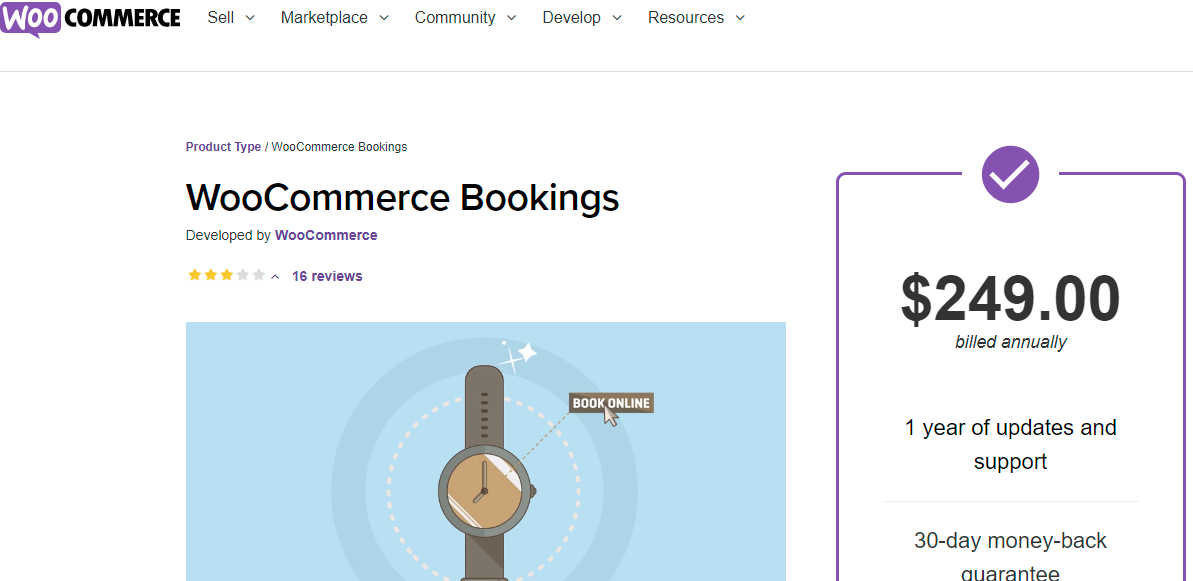Click the WooCommerce Bookings page heading

402,198
